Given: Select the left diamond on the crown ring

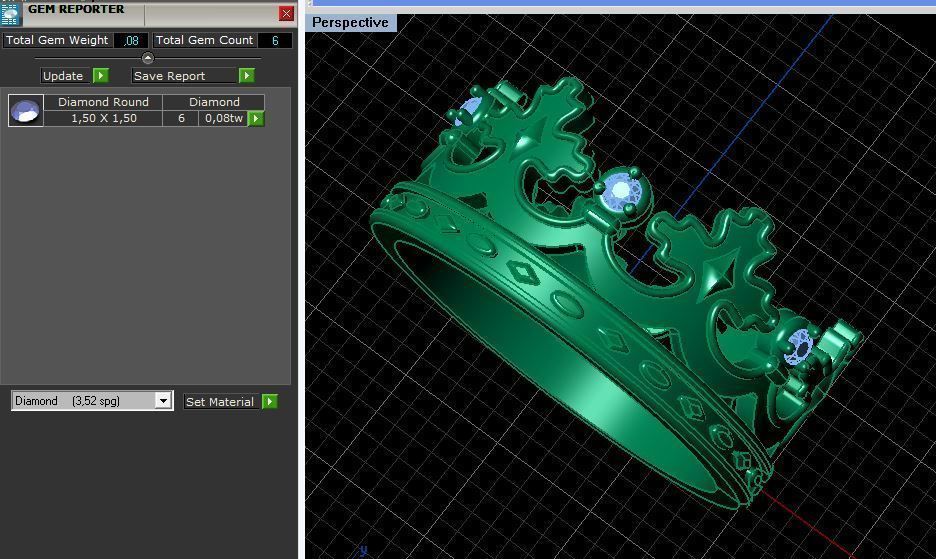Looking at the screenshot, I should pyautogui.click(x=468, y=110).
